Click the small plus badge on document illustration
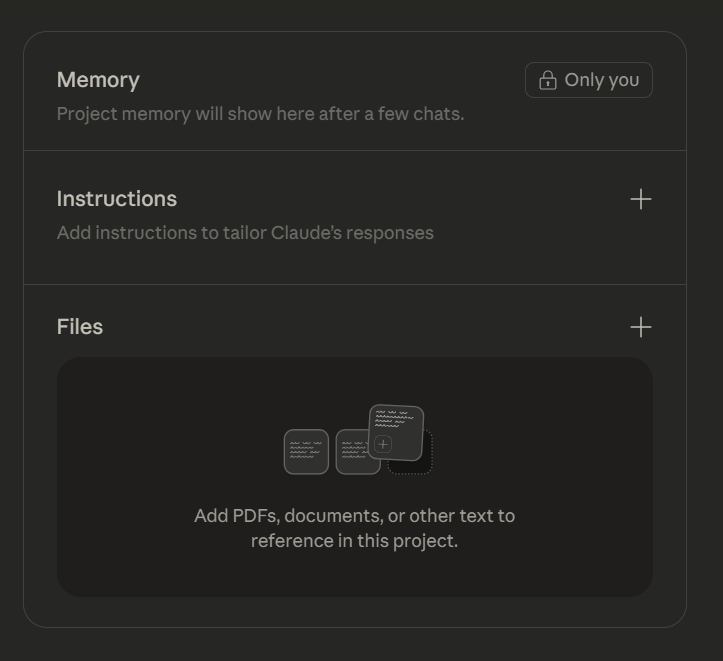This screenshot has height=661, width=723. click(x=383, y=444)
